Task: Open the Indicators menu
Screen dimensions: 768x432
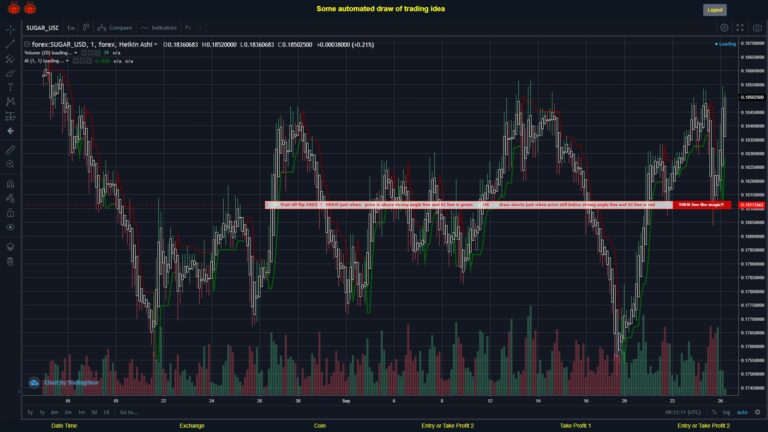Action: 159,28
